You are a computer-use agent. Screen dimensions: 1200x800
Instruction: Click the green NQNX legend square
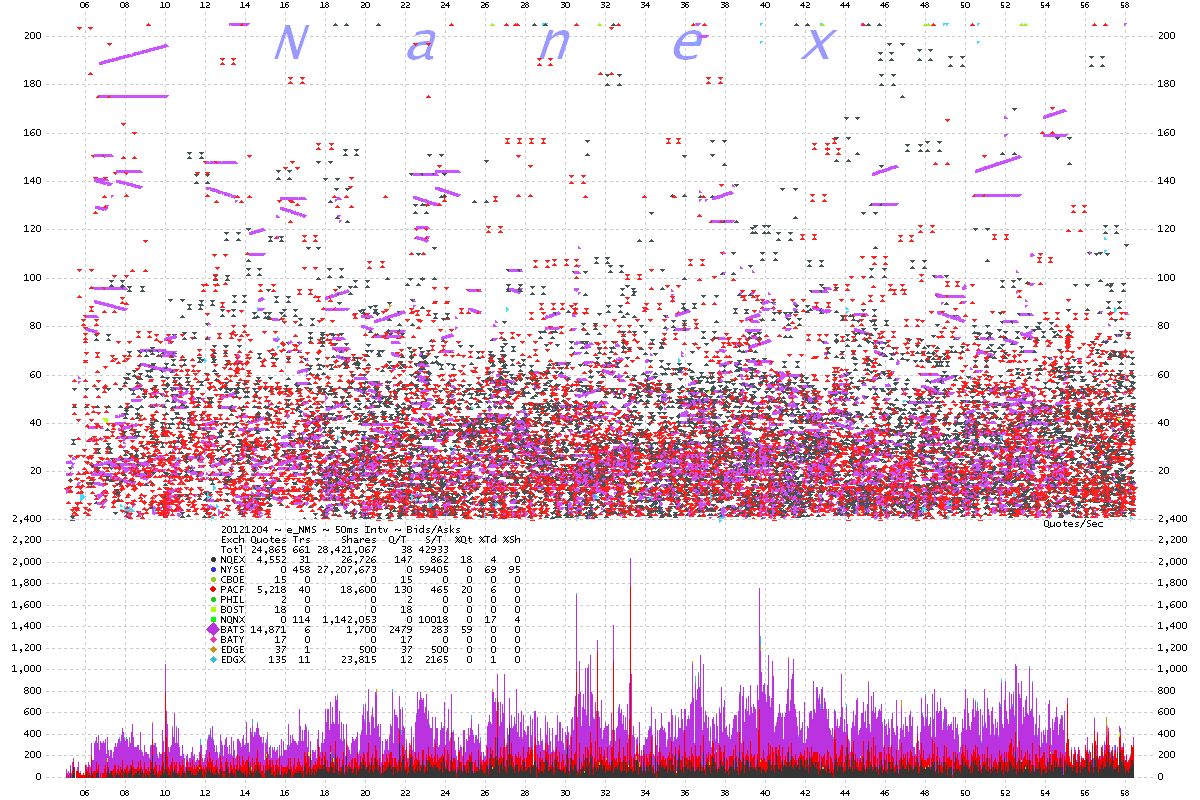(213, 620)
